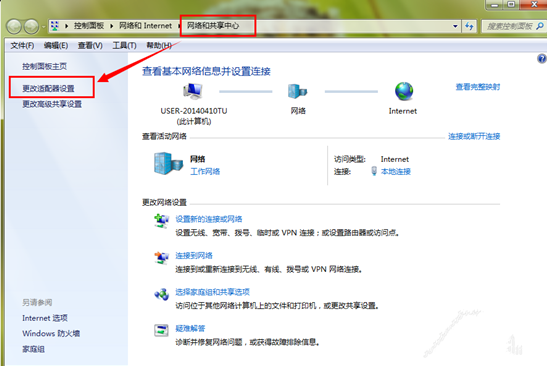This screenshot has width=547, height=366.
Task: Open the 查看(V) menu
Action: pos(90,45)
